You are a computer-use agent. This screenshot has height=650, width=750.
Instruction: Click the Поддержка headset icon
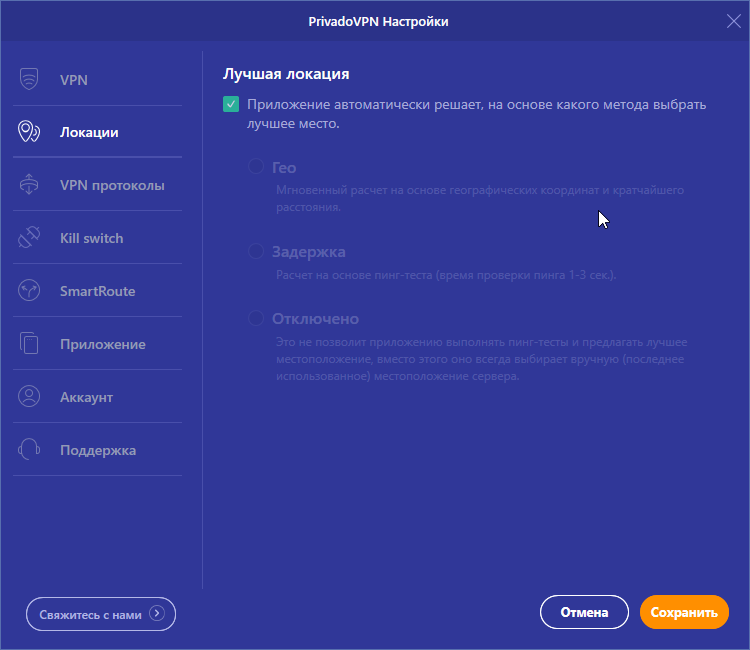coord(29,450)
